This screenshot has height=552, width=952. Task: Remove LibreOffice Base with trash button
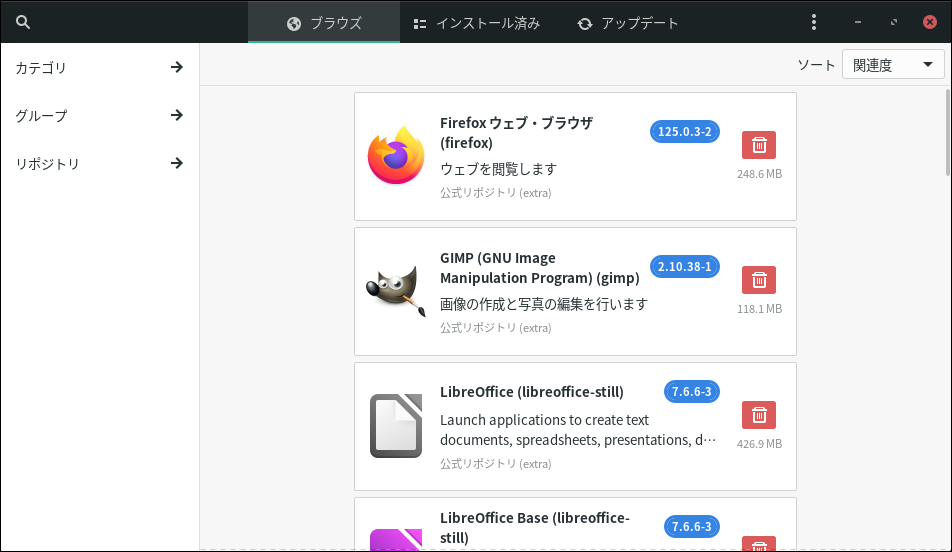tap(759, 544)
